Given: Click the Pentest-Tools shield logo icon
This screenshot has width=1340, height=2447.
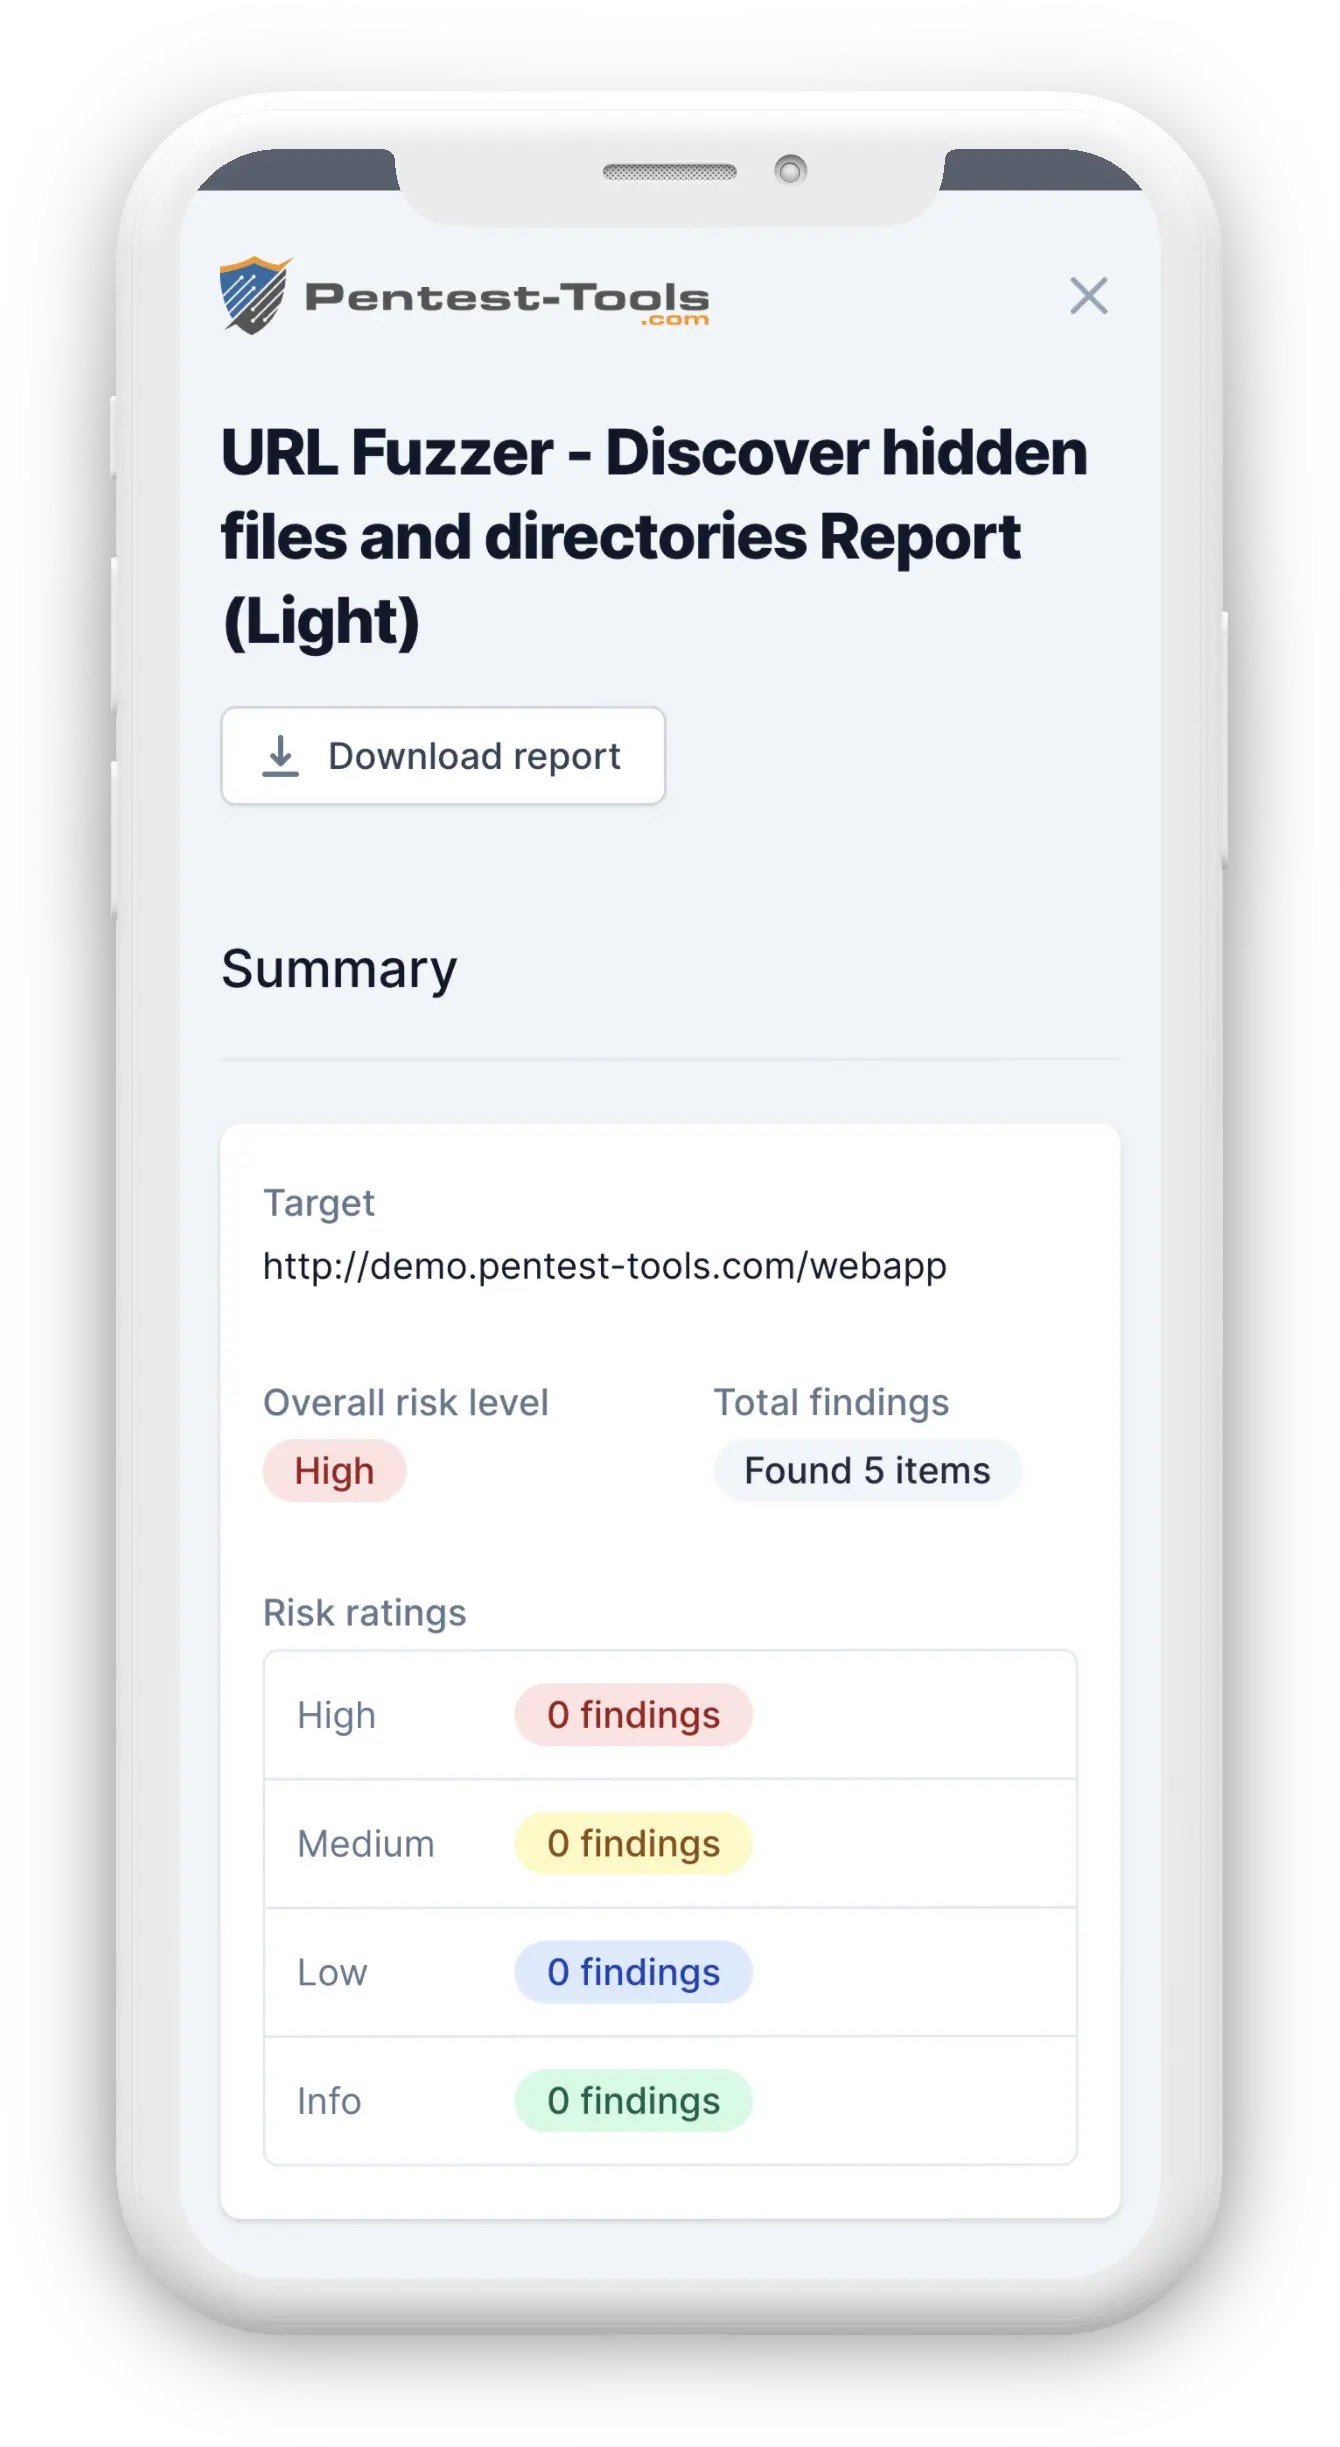Looking at the screenshot, I should tap(254, 296).
